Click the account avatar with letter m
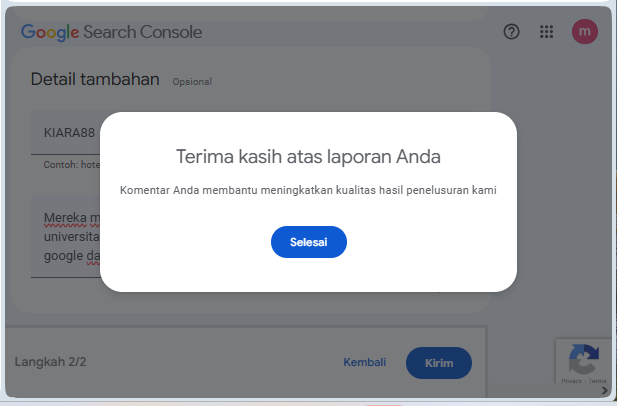617x406 pixels. [x=584, y=32]
